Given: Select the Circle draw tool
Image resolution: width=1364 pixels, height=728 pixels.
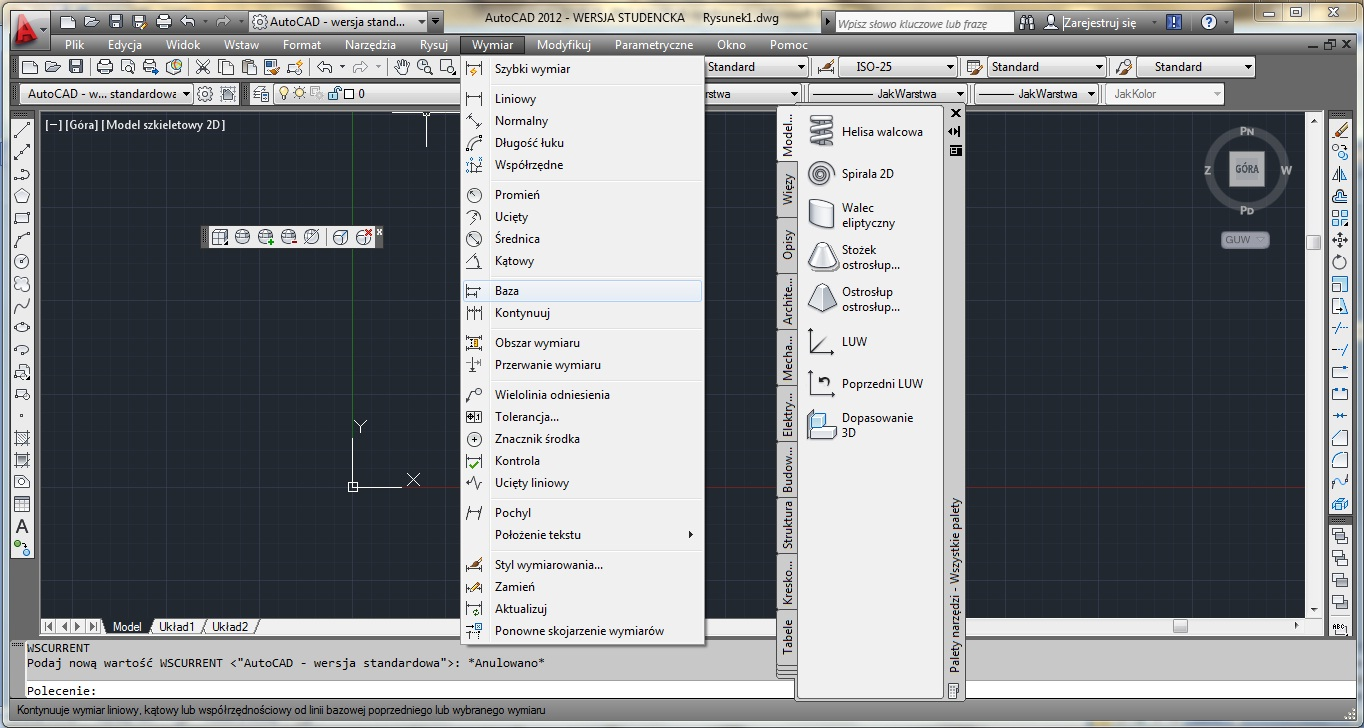Looking at the screenshot, I should coord(22,262).
